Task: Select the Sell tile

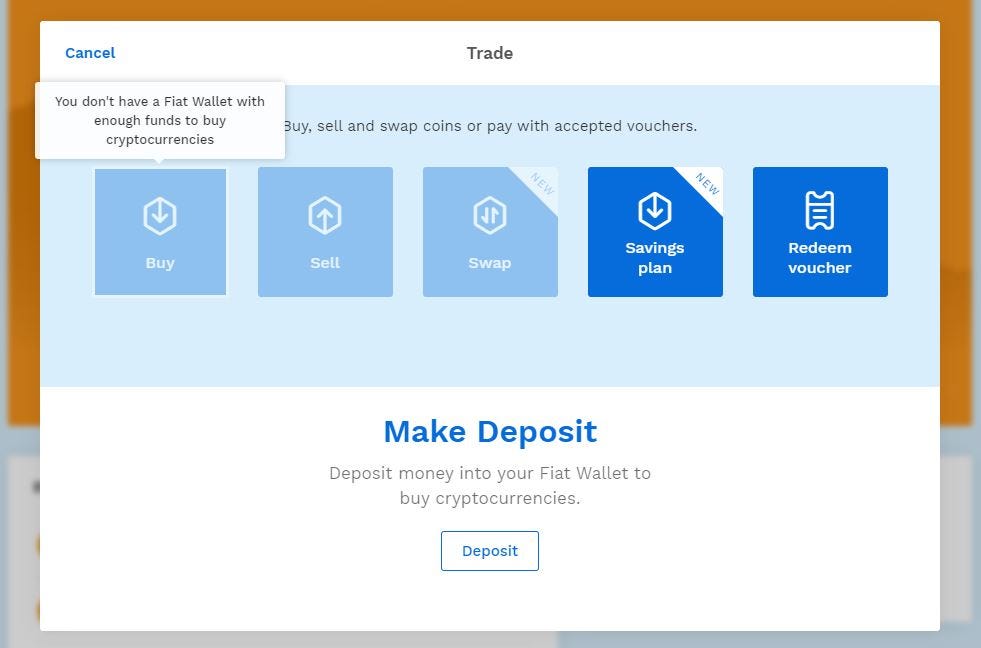Action: coord(325,231)
